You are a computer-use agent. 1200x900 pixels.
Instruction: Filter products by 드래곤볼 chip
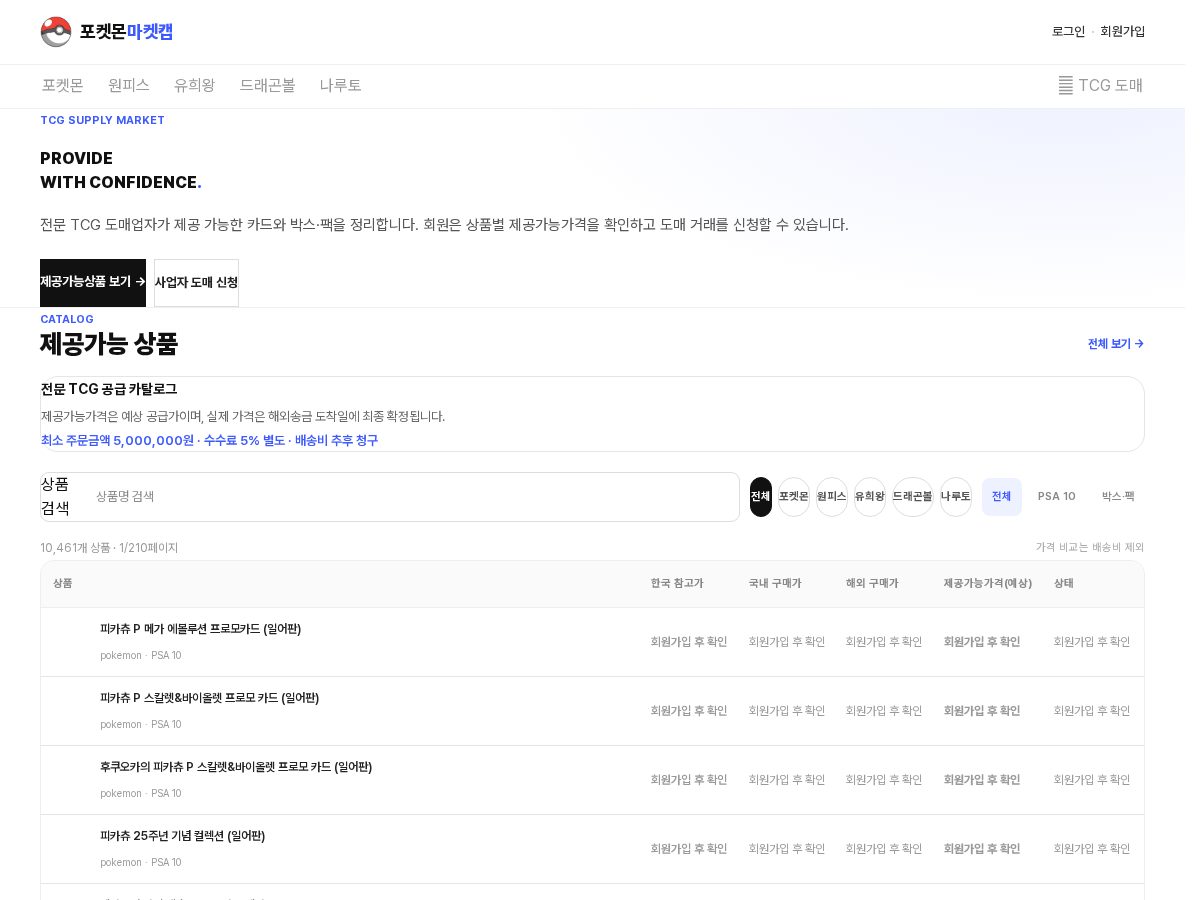[x=913, y=497]
